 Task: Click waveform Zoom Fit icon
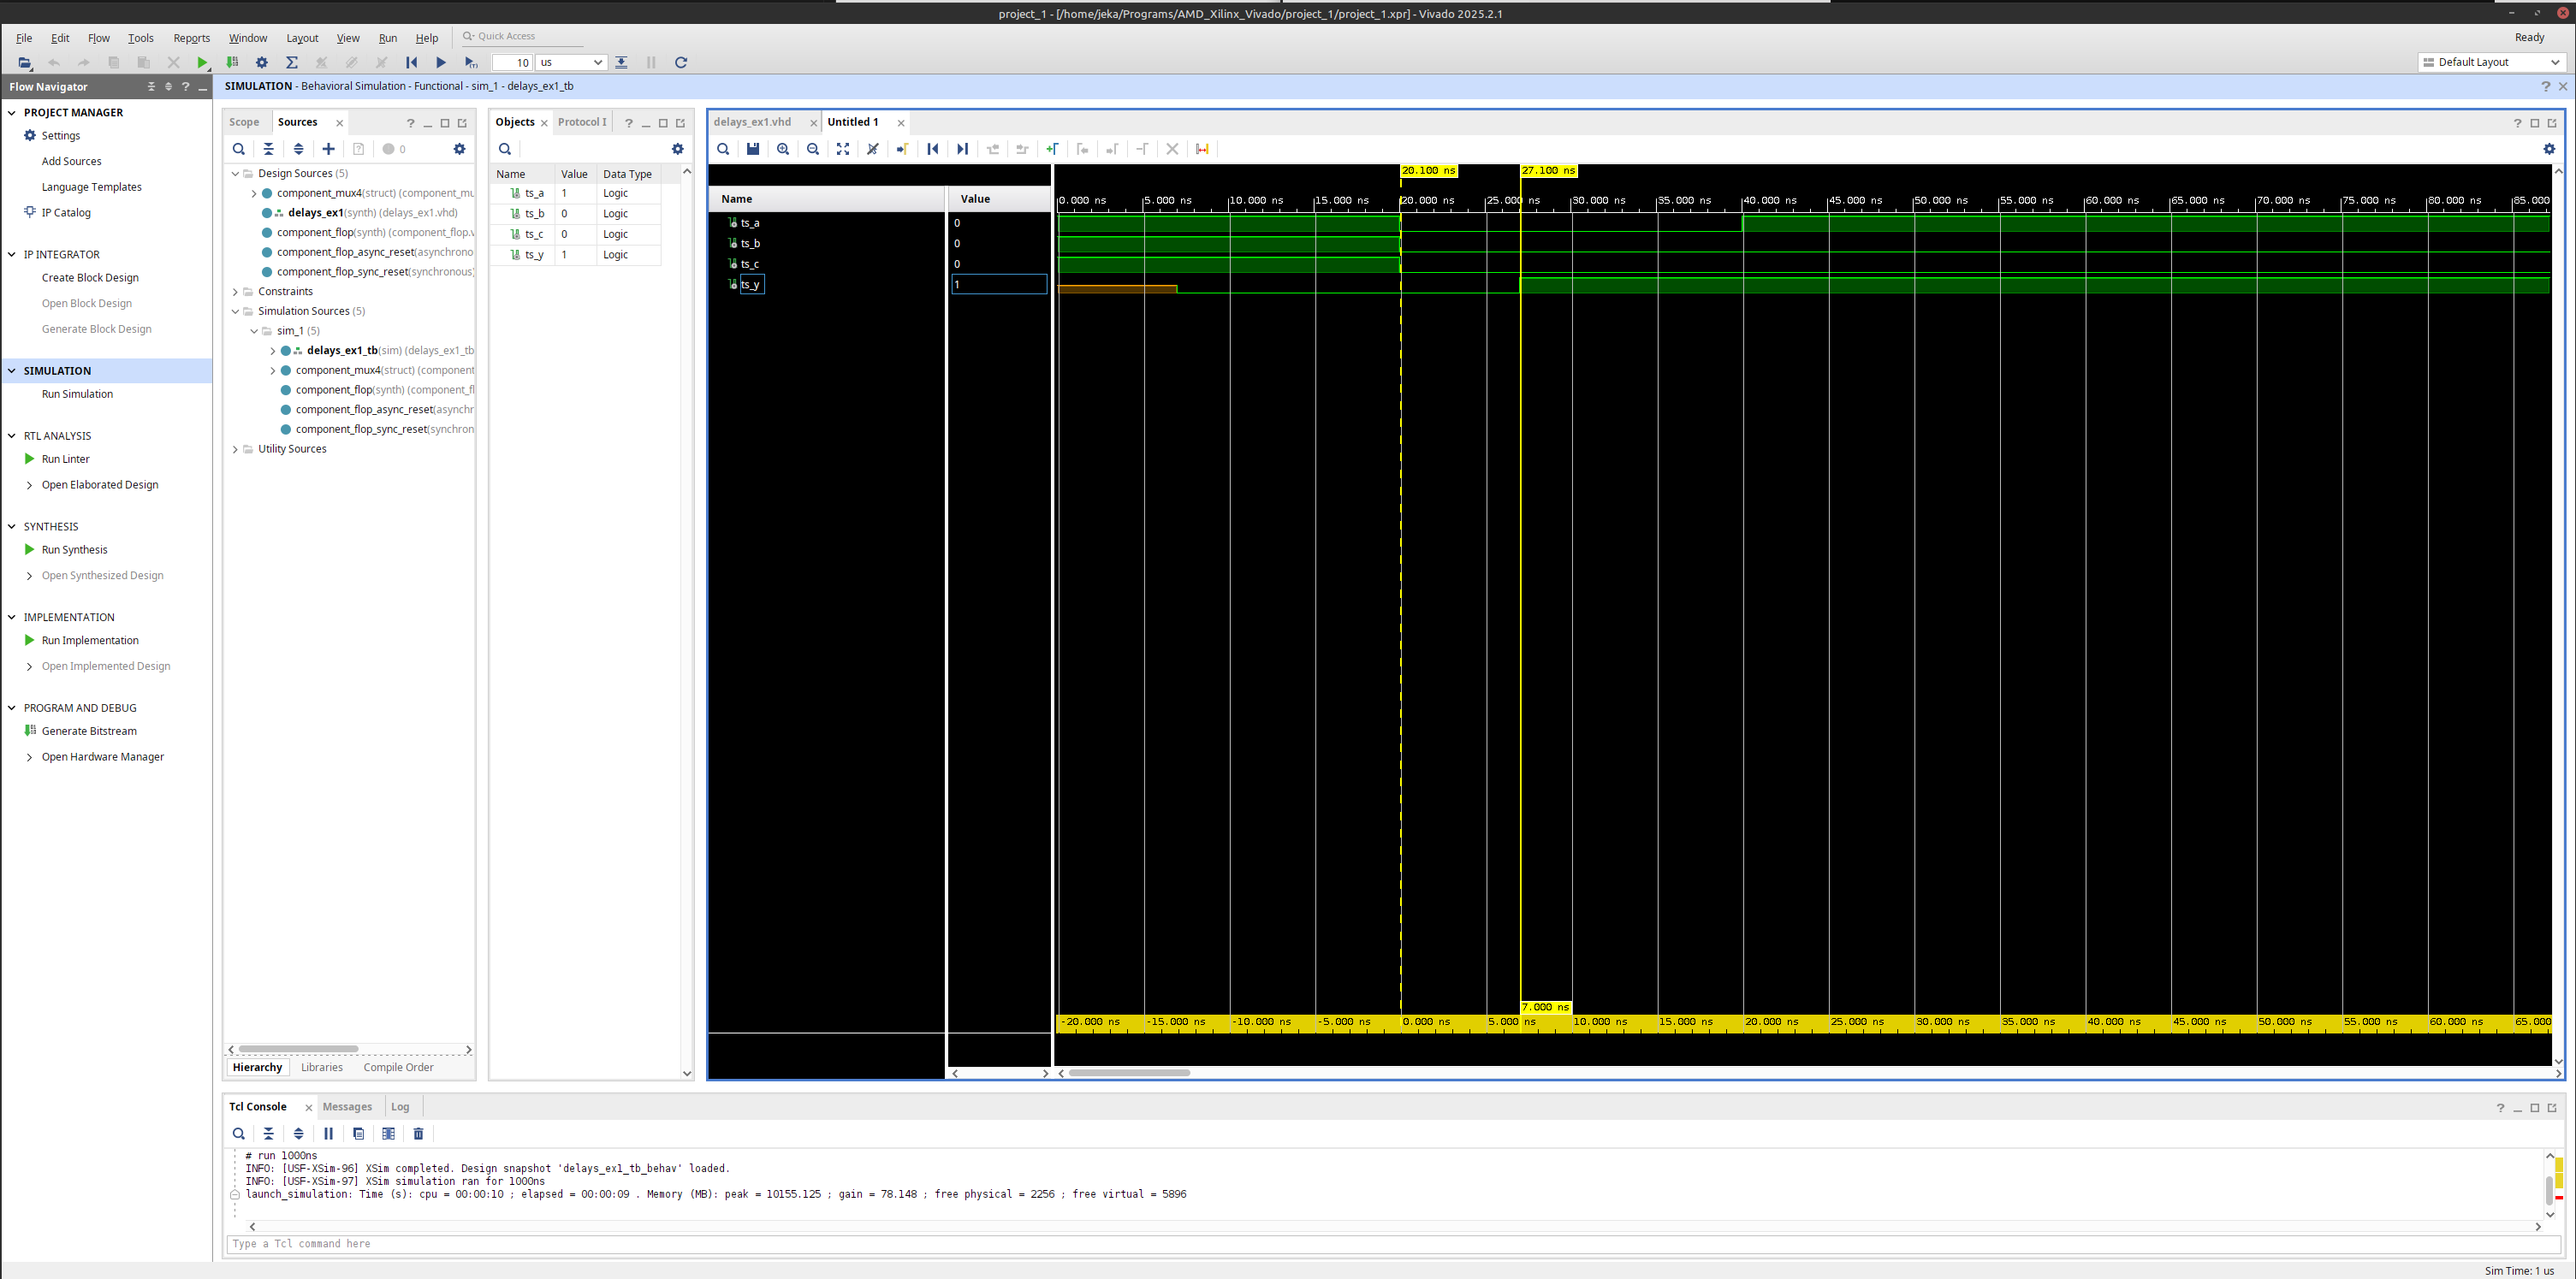tap(843, 149)
